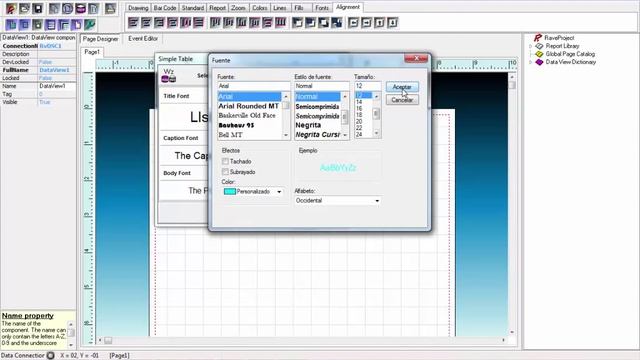Select the Page Designer tab
Screen dimensions: 640x360
pyautogui.click(x=100, y=39)
